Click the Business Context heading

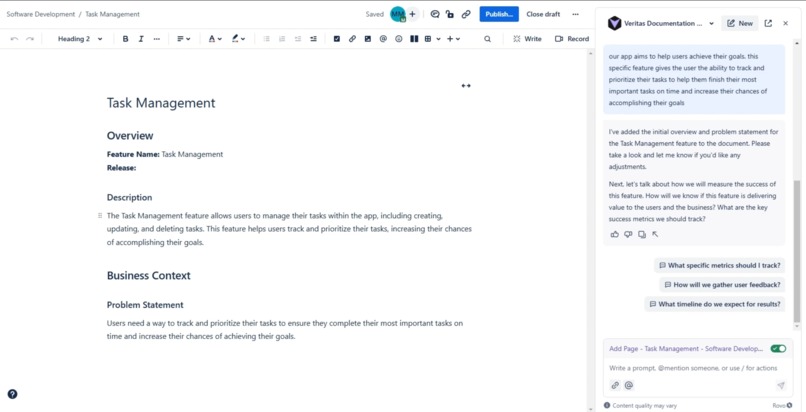tap(149, 275)
